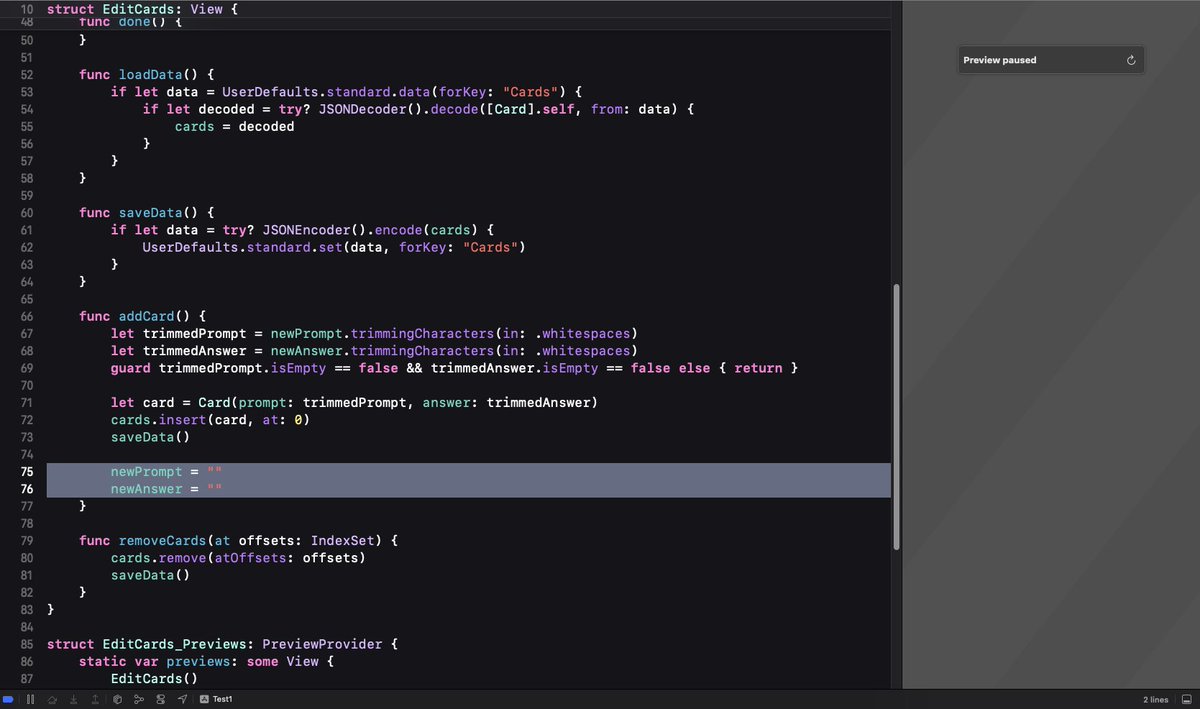The image size is (1200, 709).
Task: Open the Environment Overrides icon
Action: click(x=161, y=699)
